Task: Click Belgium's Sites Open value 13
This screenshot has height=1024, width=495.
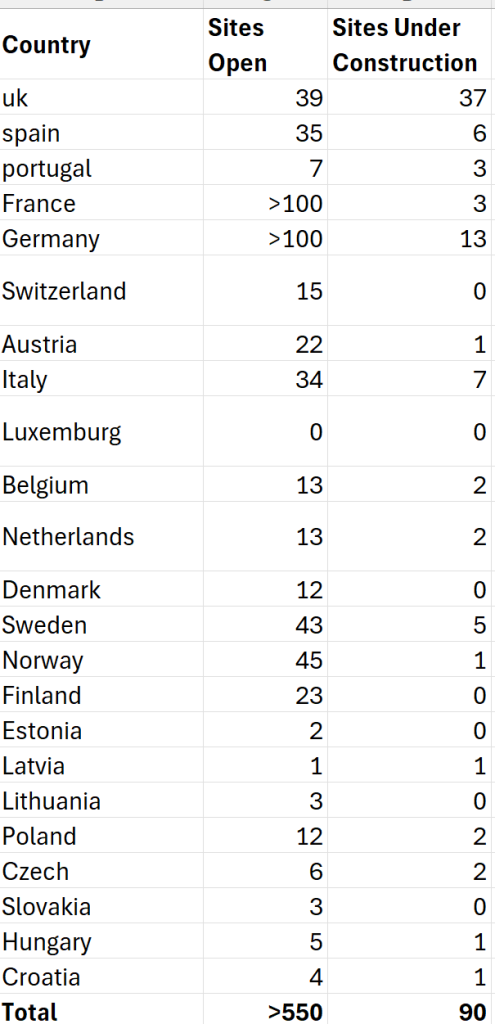Action: [x=265, y=485]
